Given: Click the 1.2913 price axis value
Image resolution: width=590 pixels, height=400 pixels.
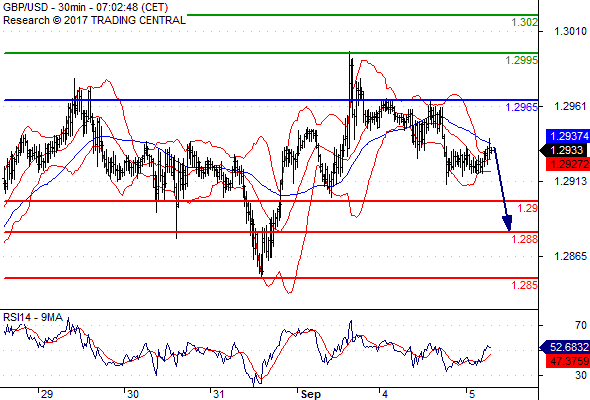Looking at the screenshot, I should click(570, 181).
